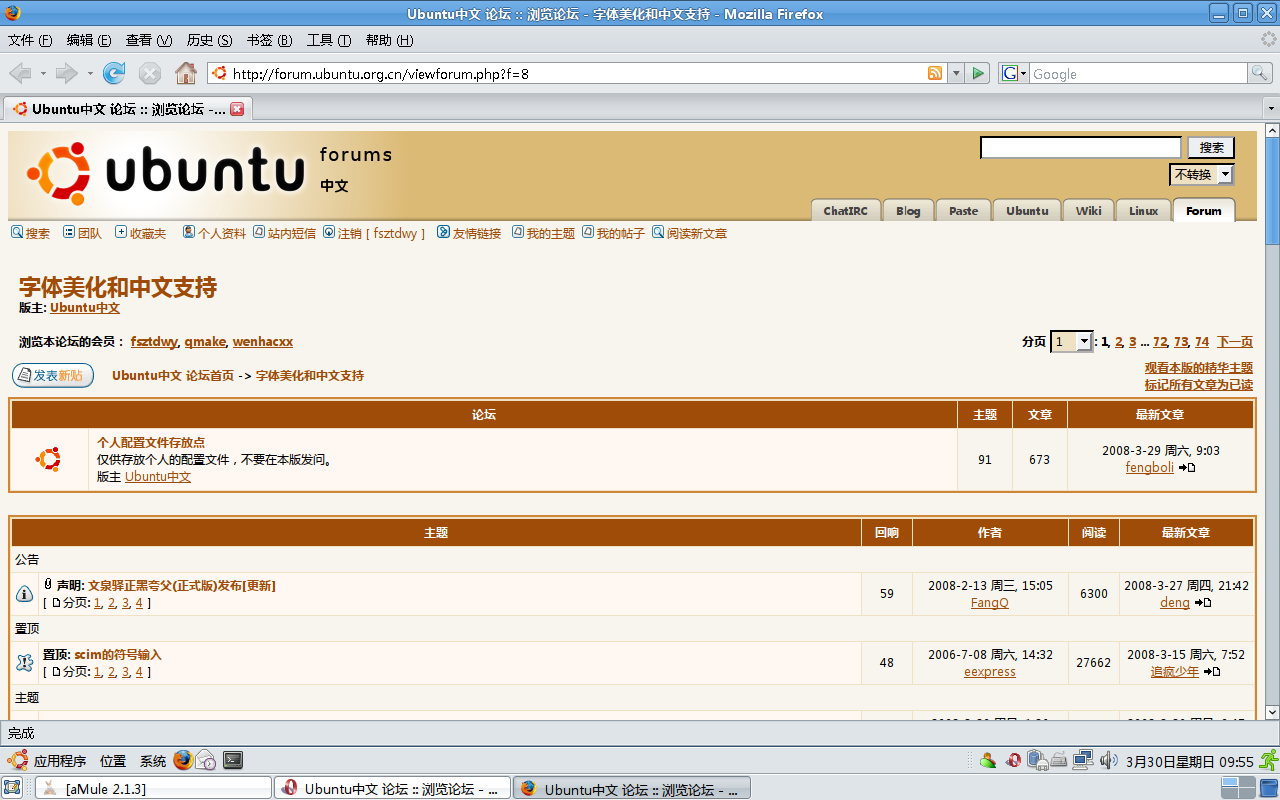Click the volume speaker tray icon

pos(1108,761)
